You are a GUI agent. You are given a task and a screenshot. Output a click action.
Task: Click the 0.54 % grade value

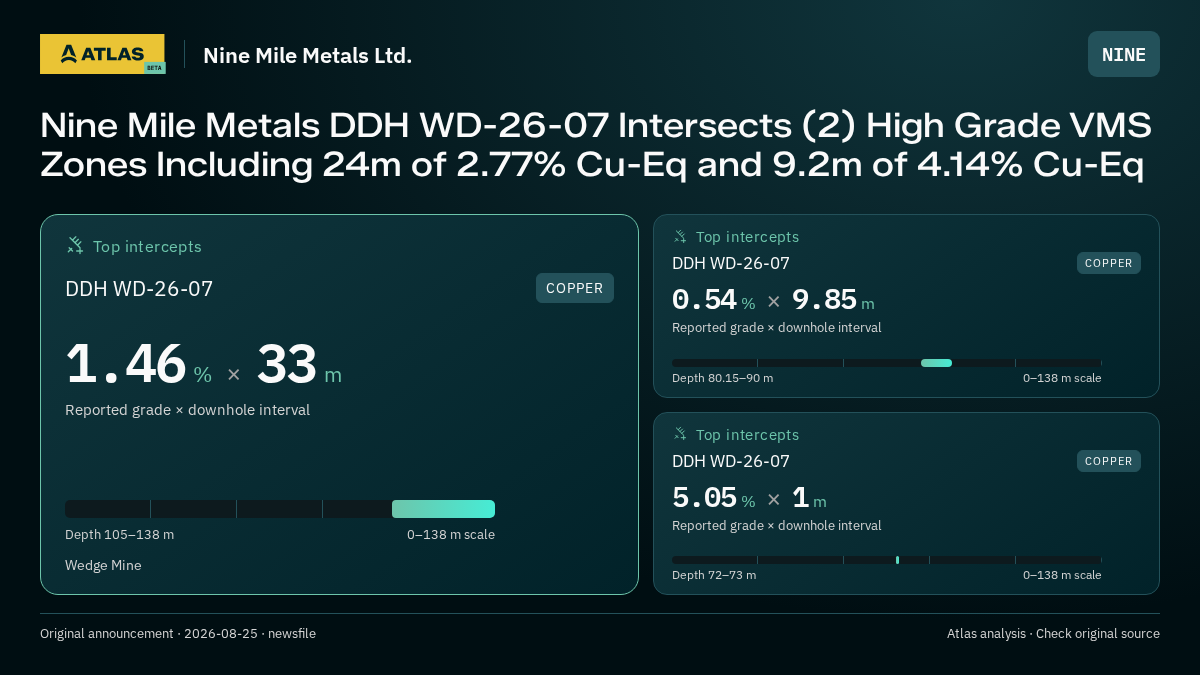point(714,300)
